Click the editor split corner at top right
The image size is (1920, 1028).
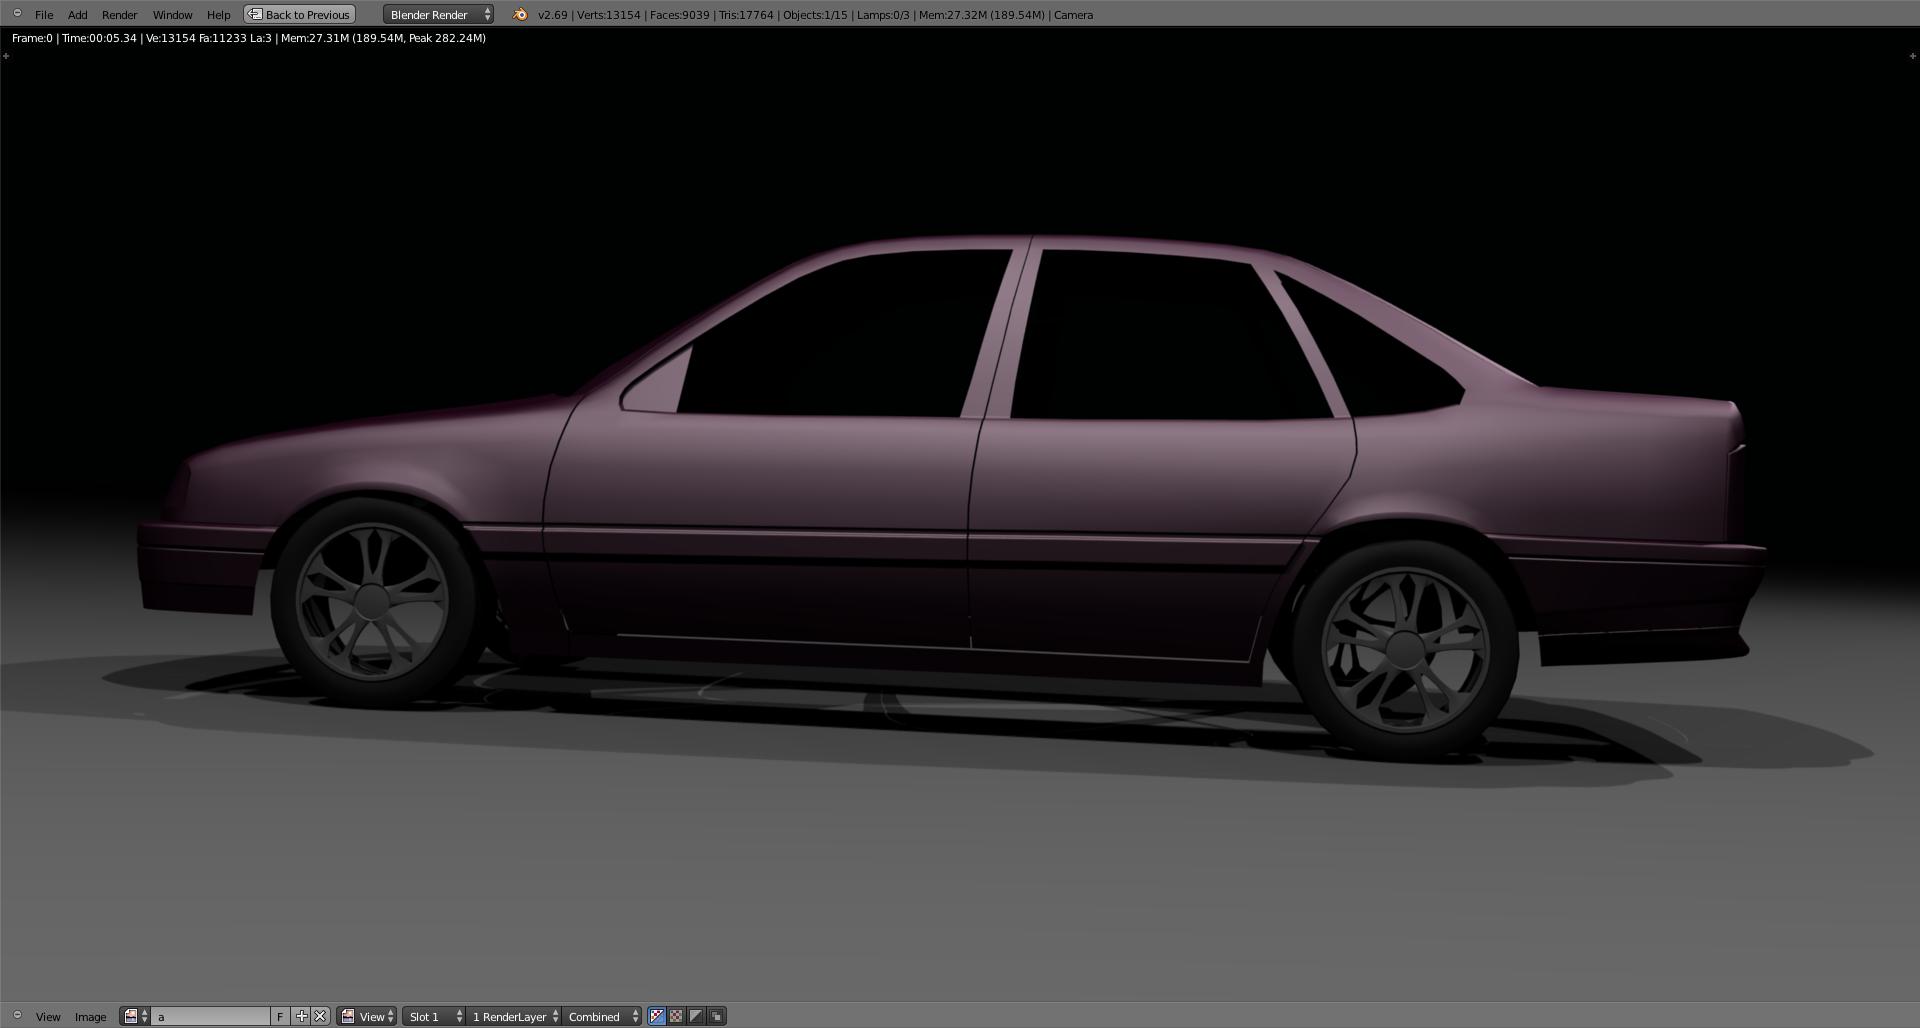pyautogui.click(x=1912, y=56)
